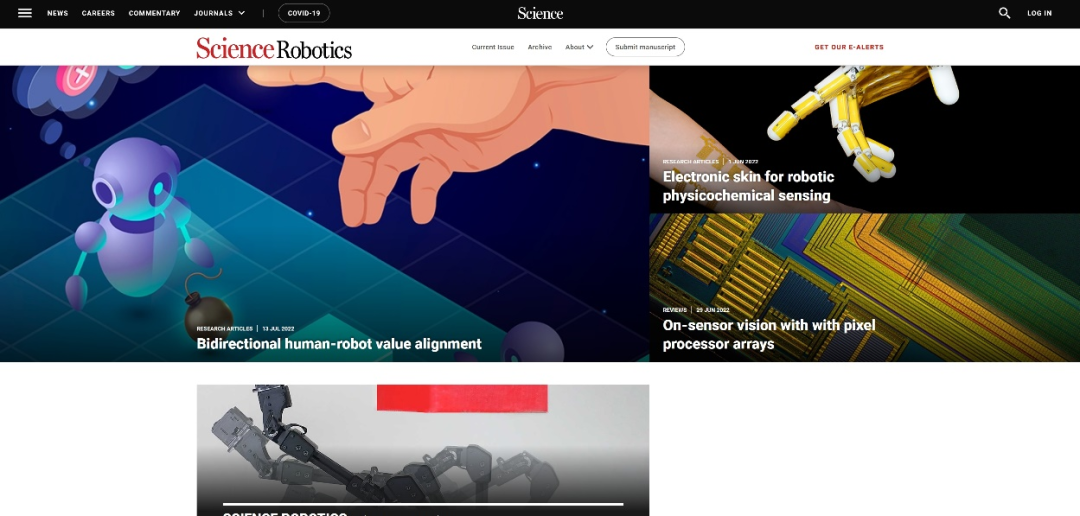Viewport: 1080px width, 516px height.
Task: Open the News menu item
Action: 58,13
